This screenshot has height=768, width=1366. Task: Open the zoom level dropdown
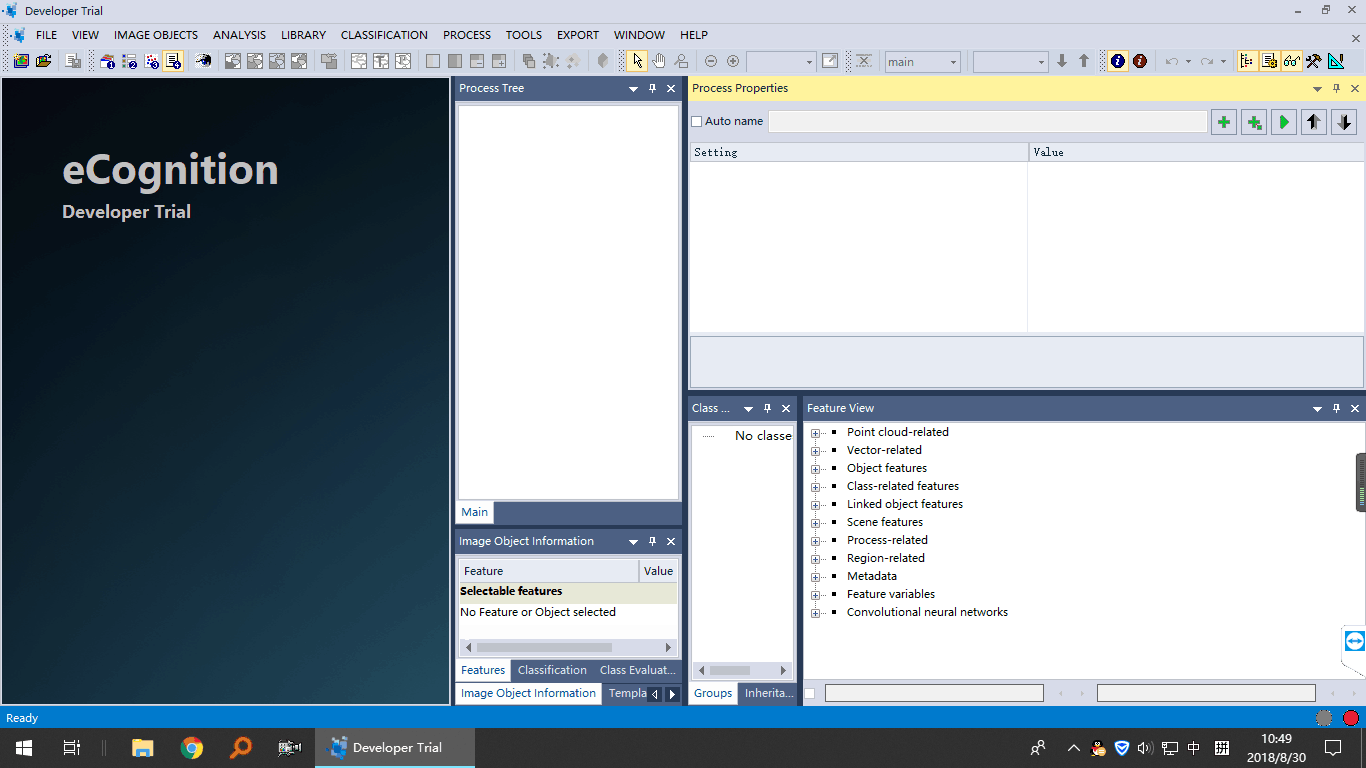[x=810, y=62]
